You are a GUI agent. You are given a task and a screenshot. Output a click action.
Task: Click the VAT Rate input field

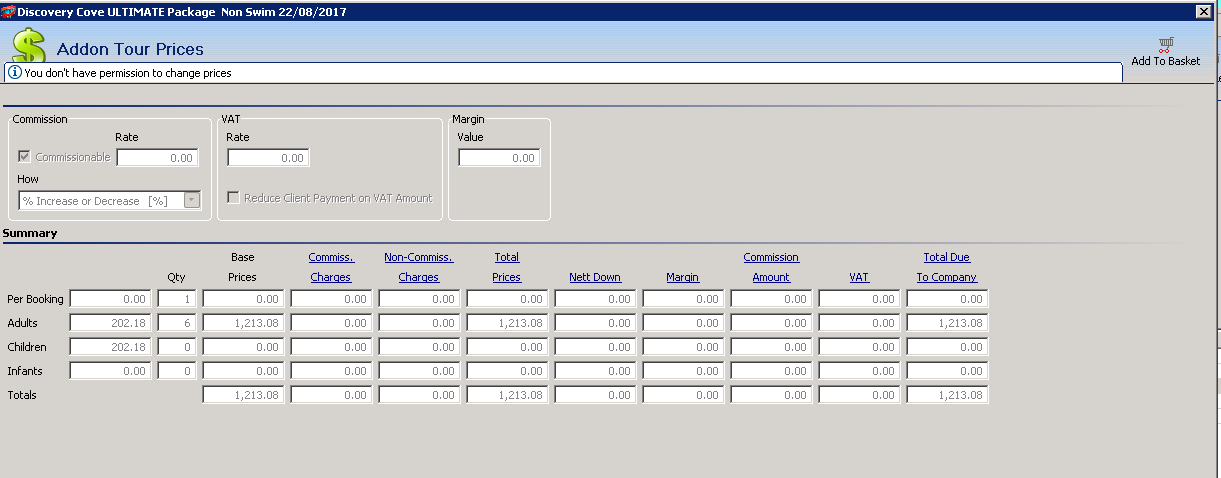(x=268, y=158)
